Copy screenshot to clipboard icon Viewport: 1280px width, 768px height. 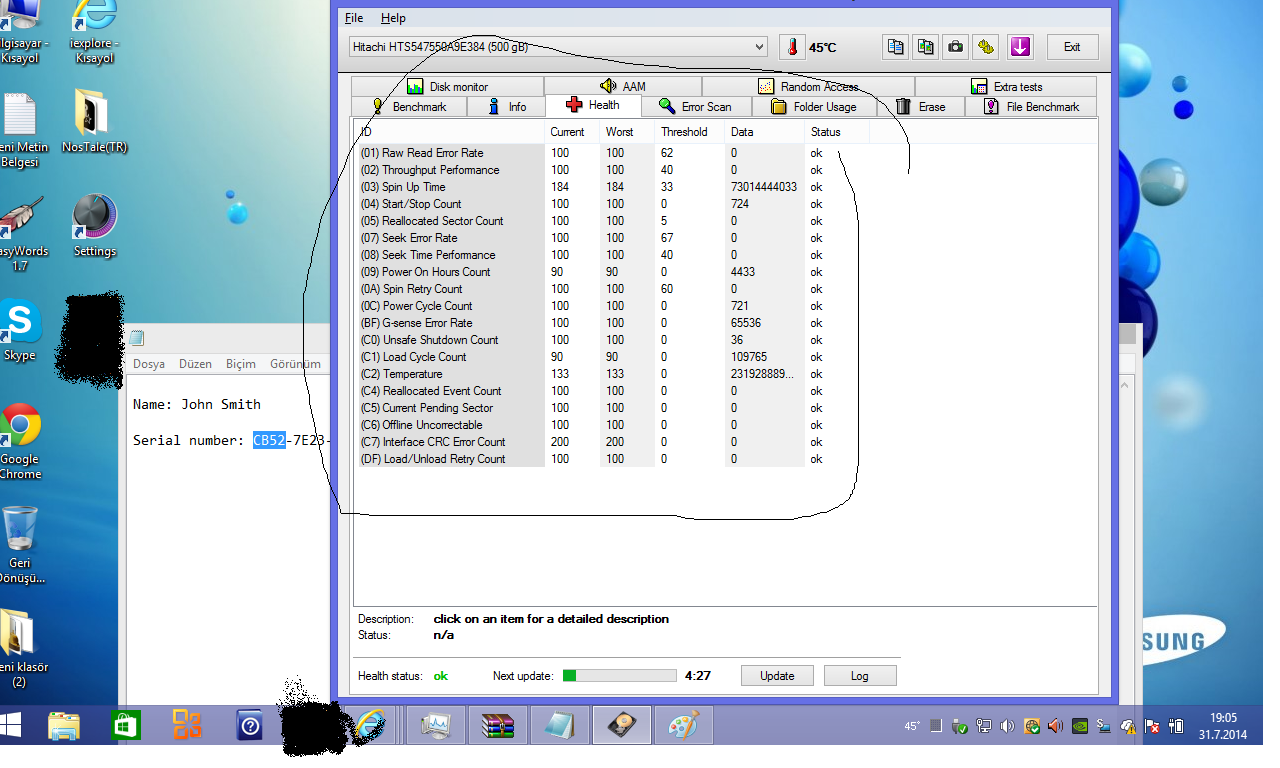[x=926, y=47]
